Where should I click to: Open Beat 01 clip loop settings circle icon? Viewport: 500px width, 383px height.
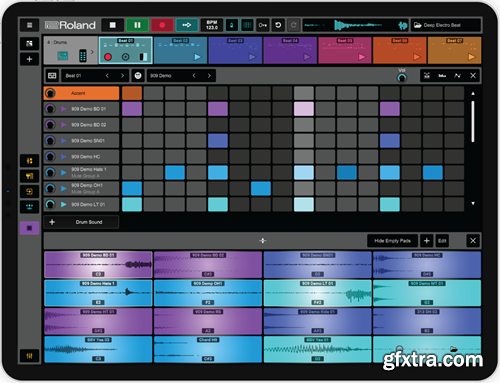pos(126,57)
